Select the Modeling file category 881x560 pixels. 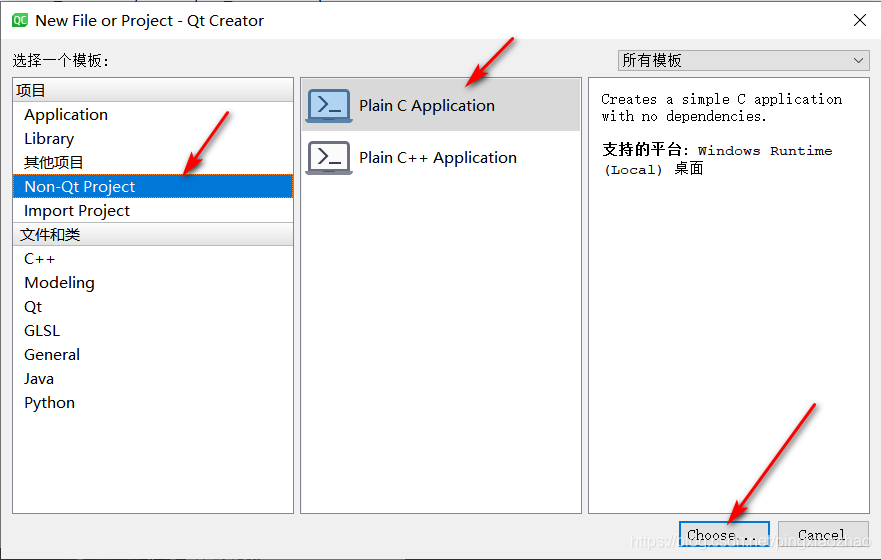coord(153,283)
